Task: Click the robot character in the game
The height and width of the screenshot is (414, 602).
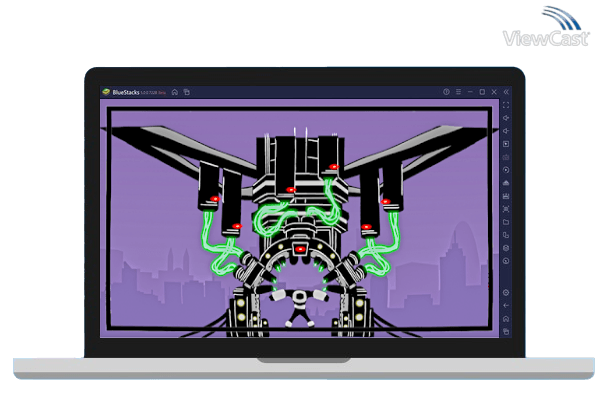Action: coord(299,308)
